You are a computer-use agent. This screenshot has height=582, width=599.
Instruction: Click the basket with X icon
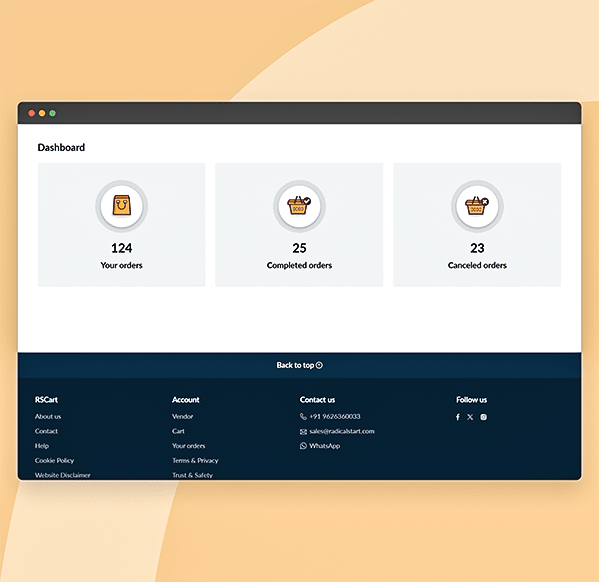(x=477, y=206)
